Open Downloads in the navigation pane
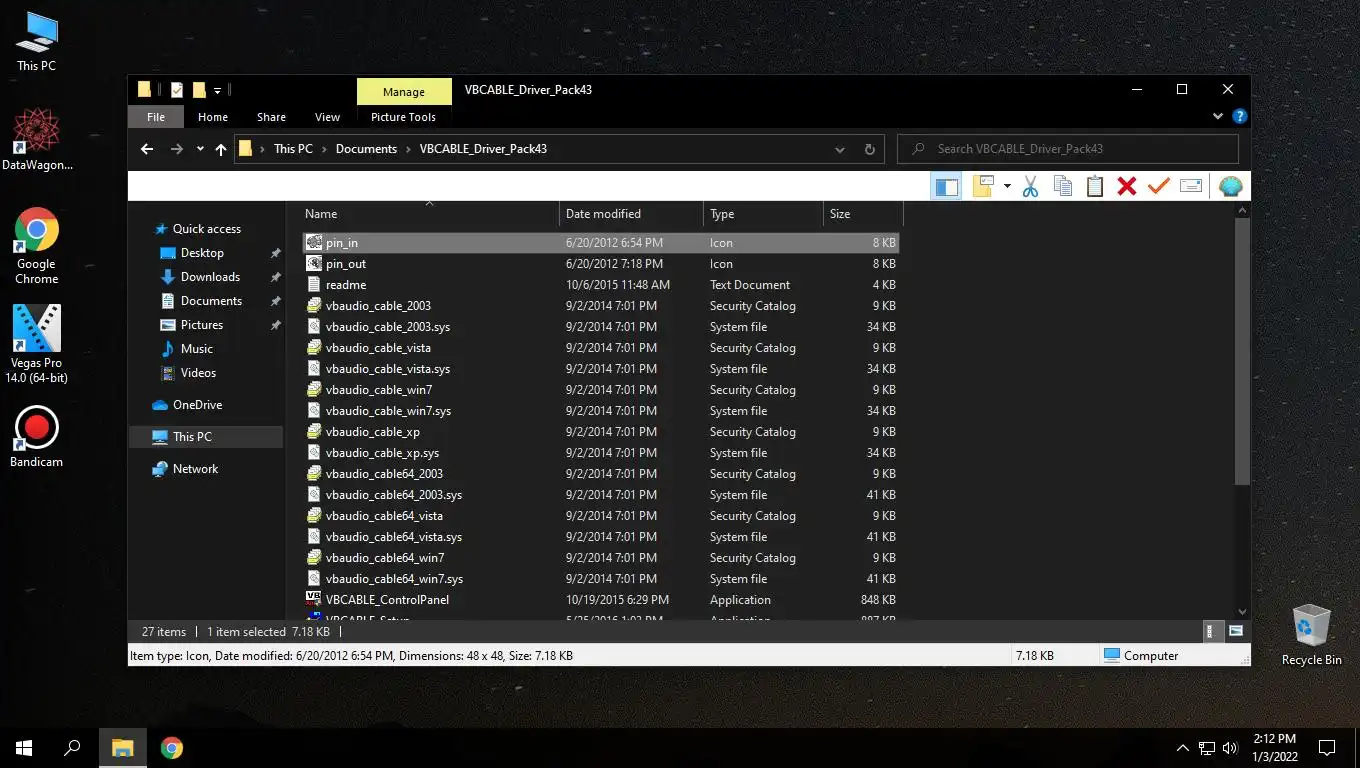 click(210, 277)
